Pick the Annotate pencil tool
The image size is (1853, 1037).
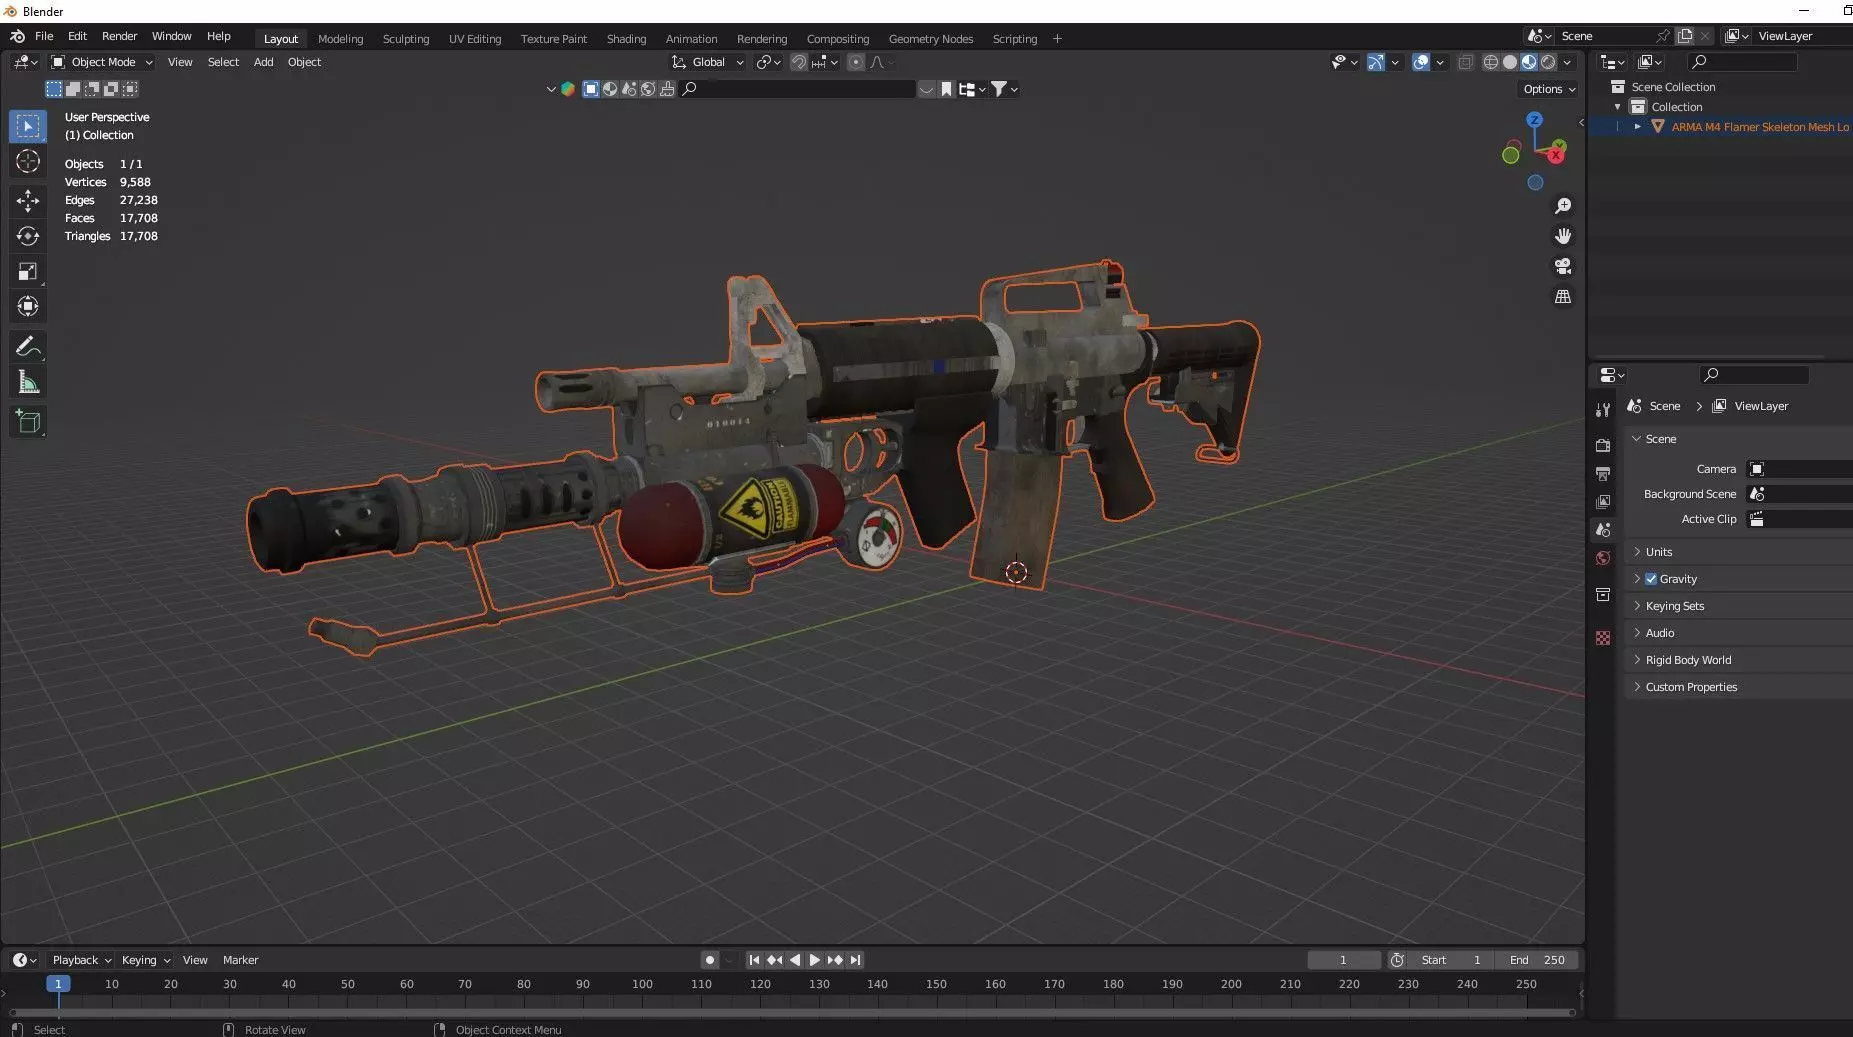[28, 347]
